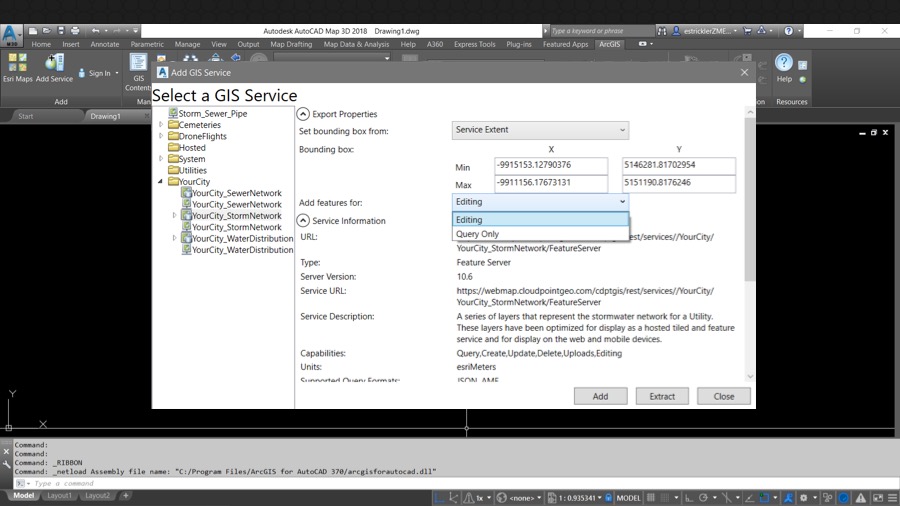Open the Home ribbon tab
The image size is (900, 506).
pyautogui.click(x=41, y=44)
